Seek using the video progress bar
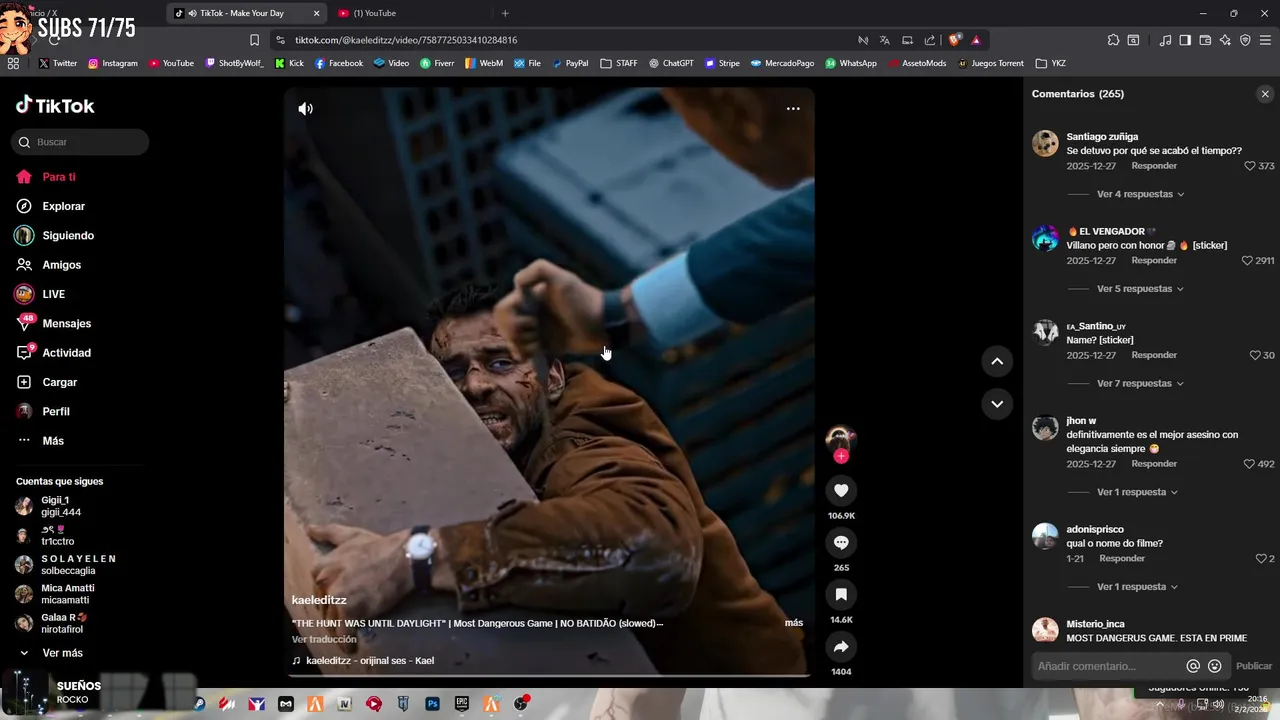This screenshot has width=1280, height=720. click(x=549, y=676)
